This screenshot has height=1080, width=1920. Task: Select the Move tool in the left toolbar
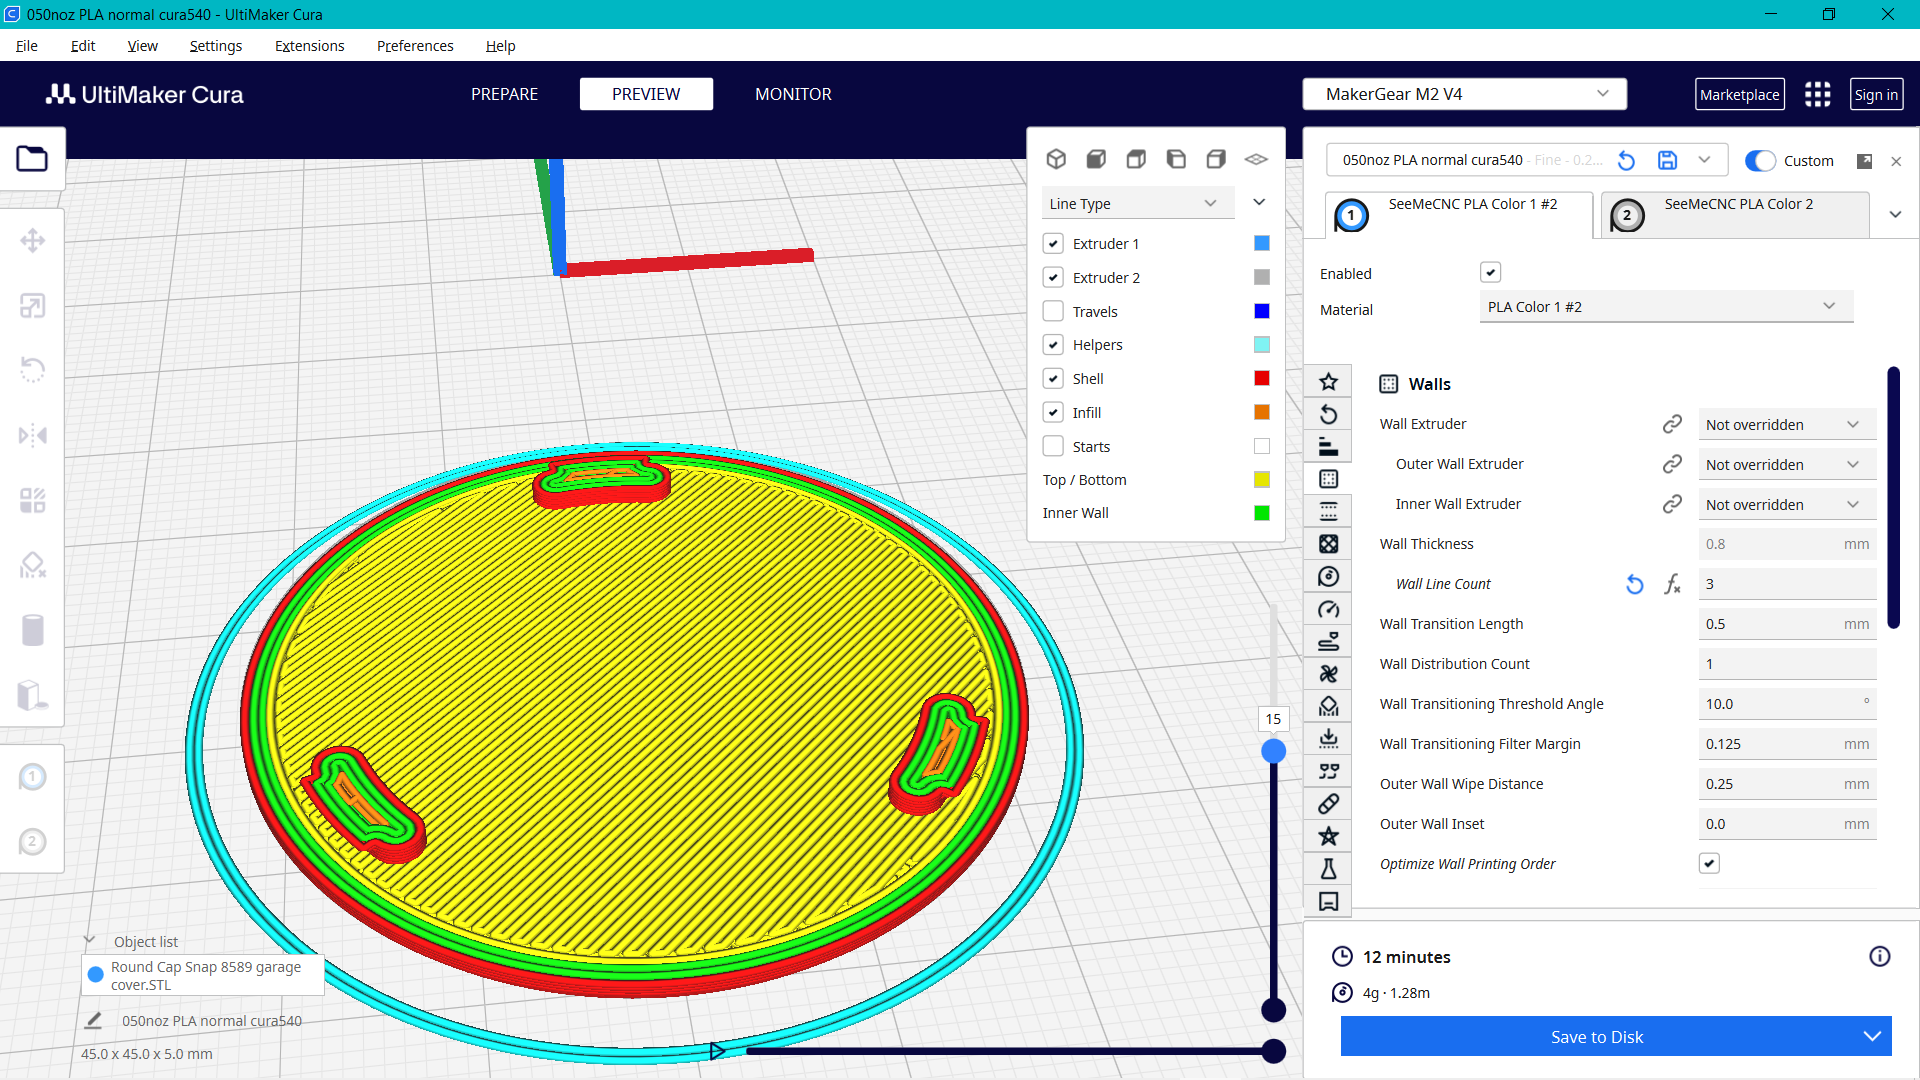tap(33, 240)
